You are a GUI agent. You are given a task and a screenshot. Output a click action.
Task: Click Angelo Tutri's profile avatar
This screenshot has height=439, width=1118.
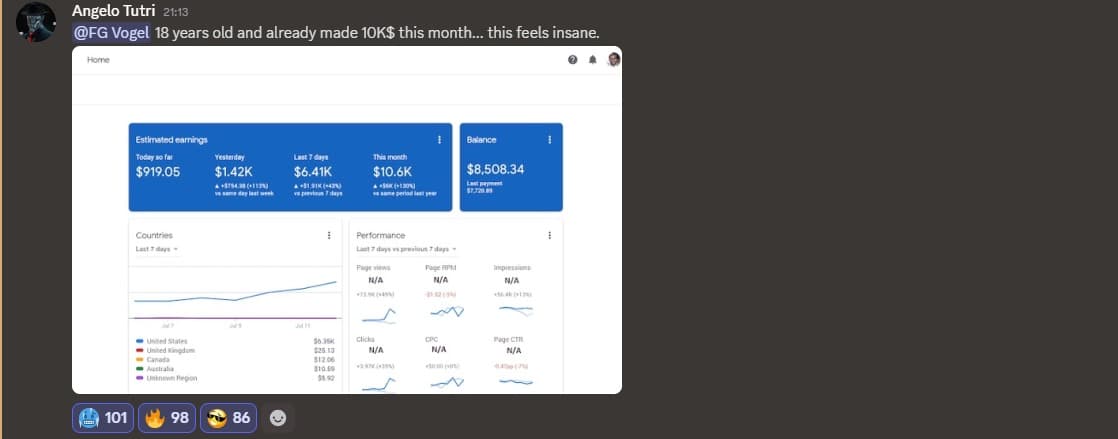(x=36, y=22)
